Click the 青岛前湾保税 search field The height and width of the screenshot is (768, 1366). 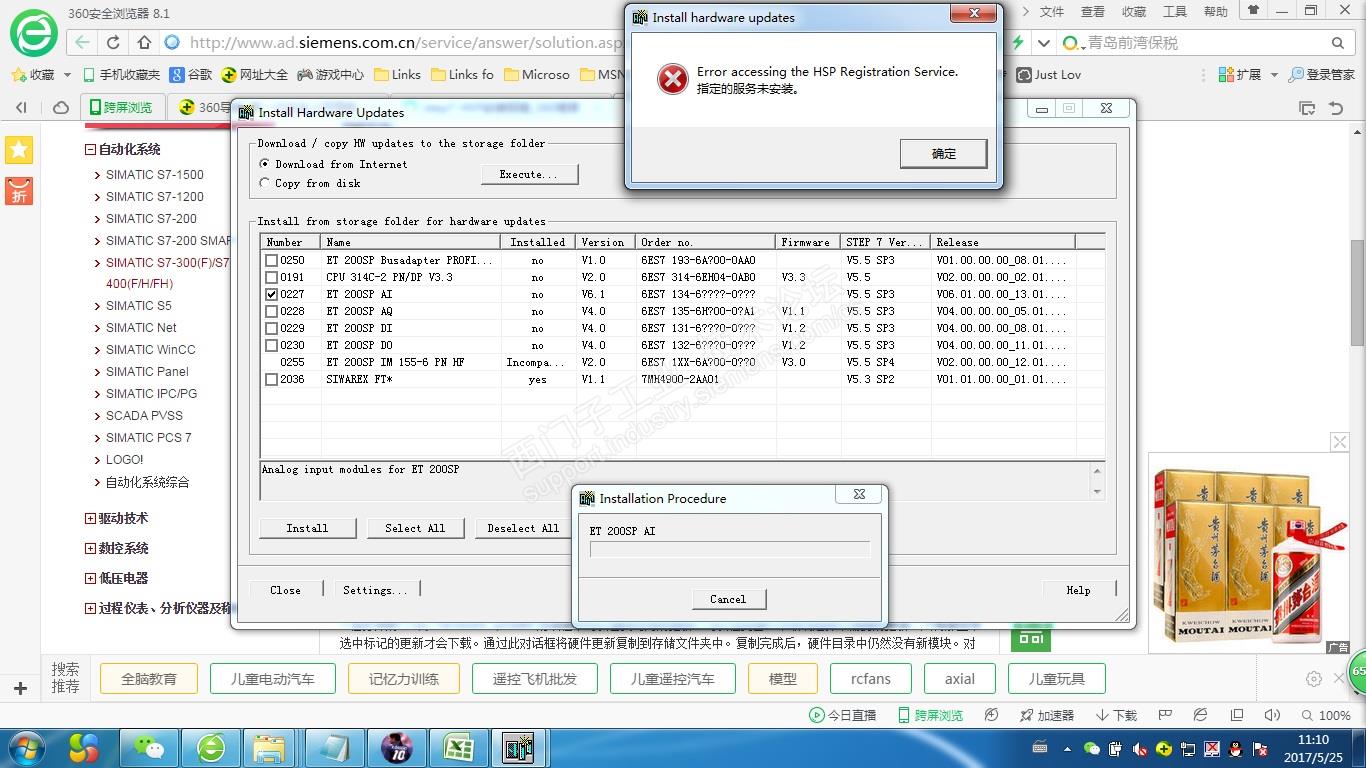click(1204, 43)
